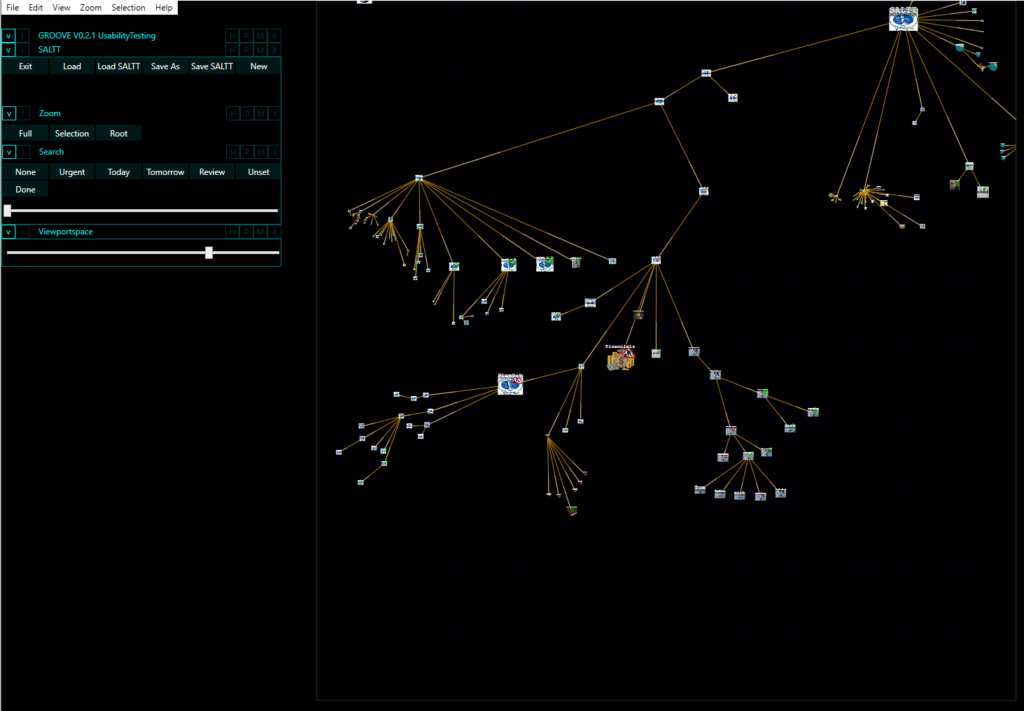Collapse the Viewportspace panel with V arrow
The height and width of the screenshot is (711, 1024).
click(x=9, y=232)
